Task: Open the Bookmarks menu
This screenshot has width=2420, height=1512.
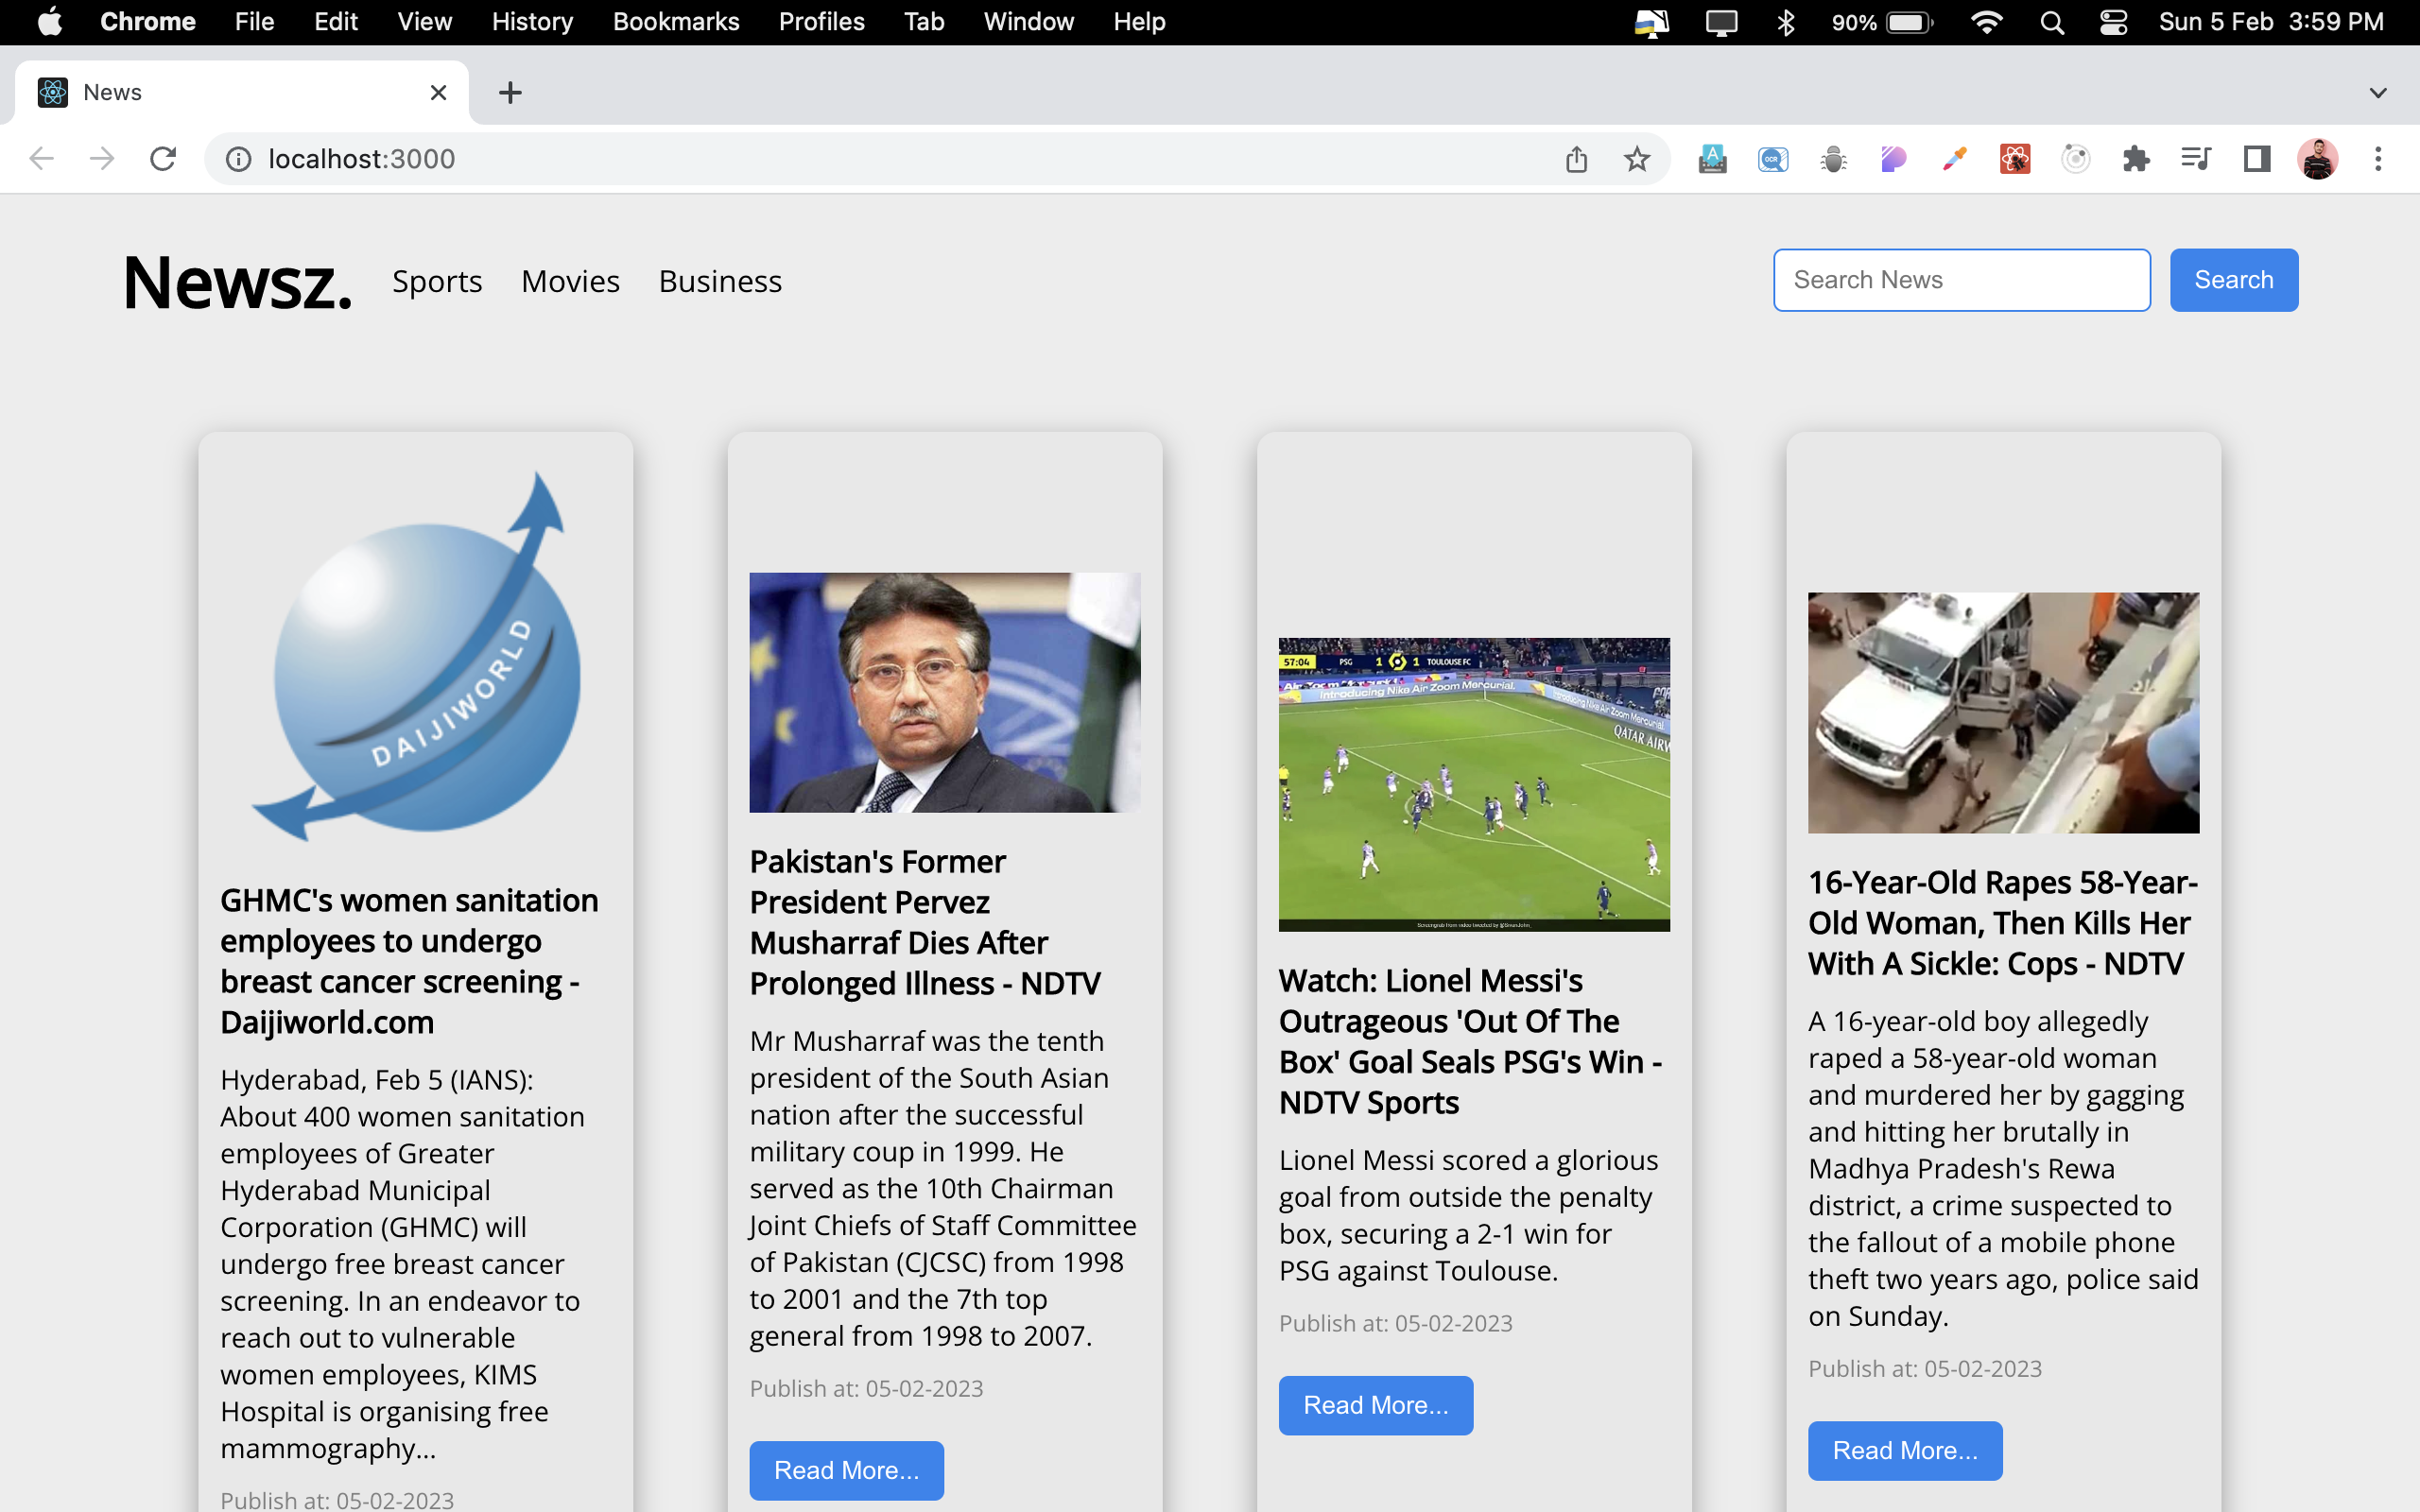Action: click(676, 22)
